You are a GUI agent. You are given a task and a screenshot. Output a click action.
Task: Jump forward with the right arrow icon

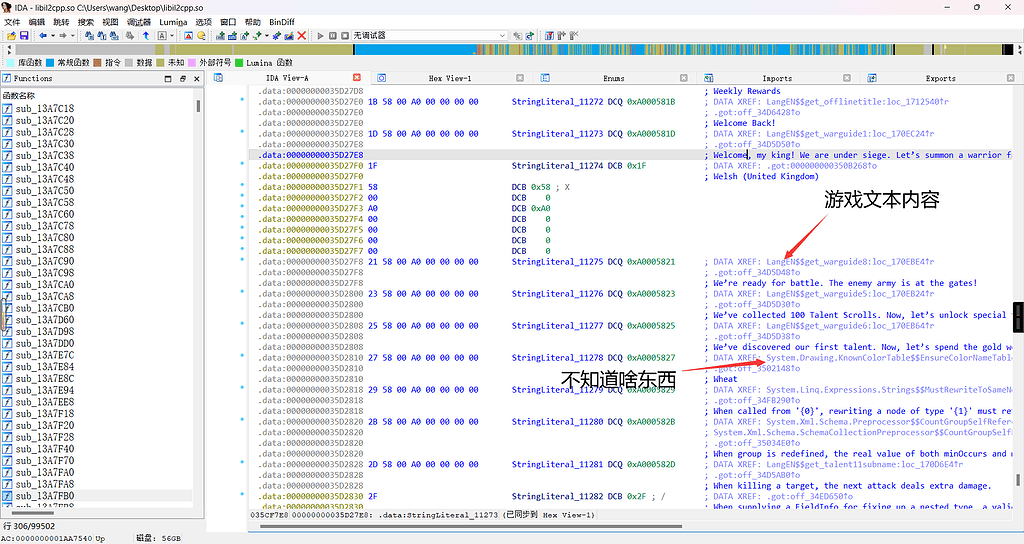[x=63, y=35]
